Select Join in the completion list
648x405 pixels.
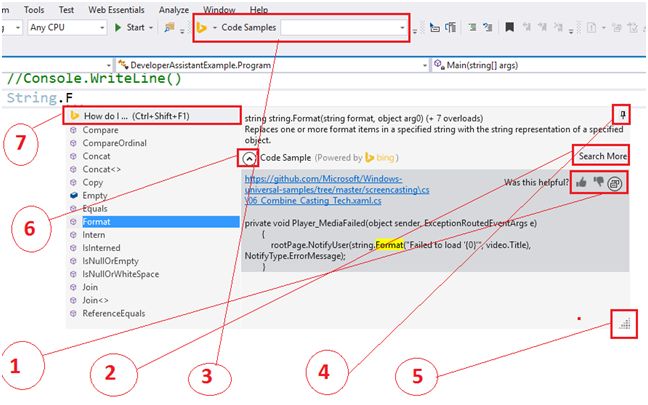[90, 287]
